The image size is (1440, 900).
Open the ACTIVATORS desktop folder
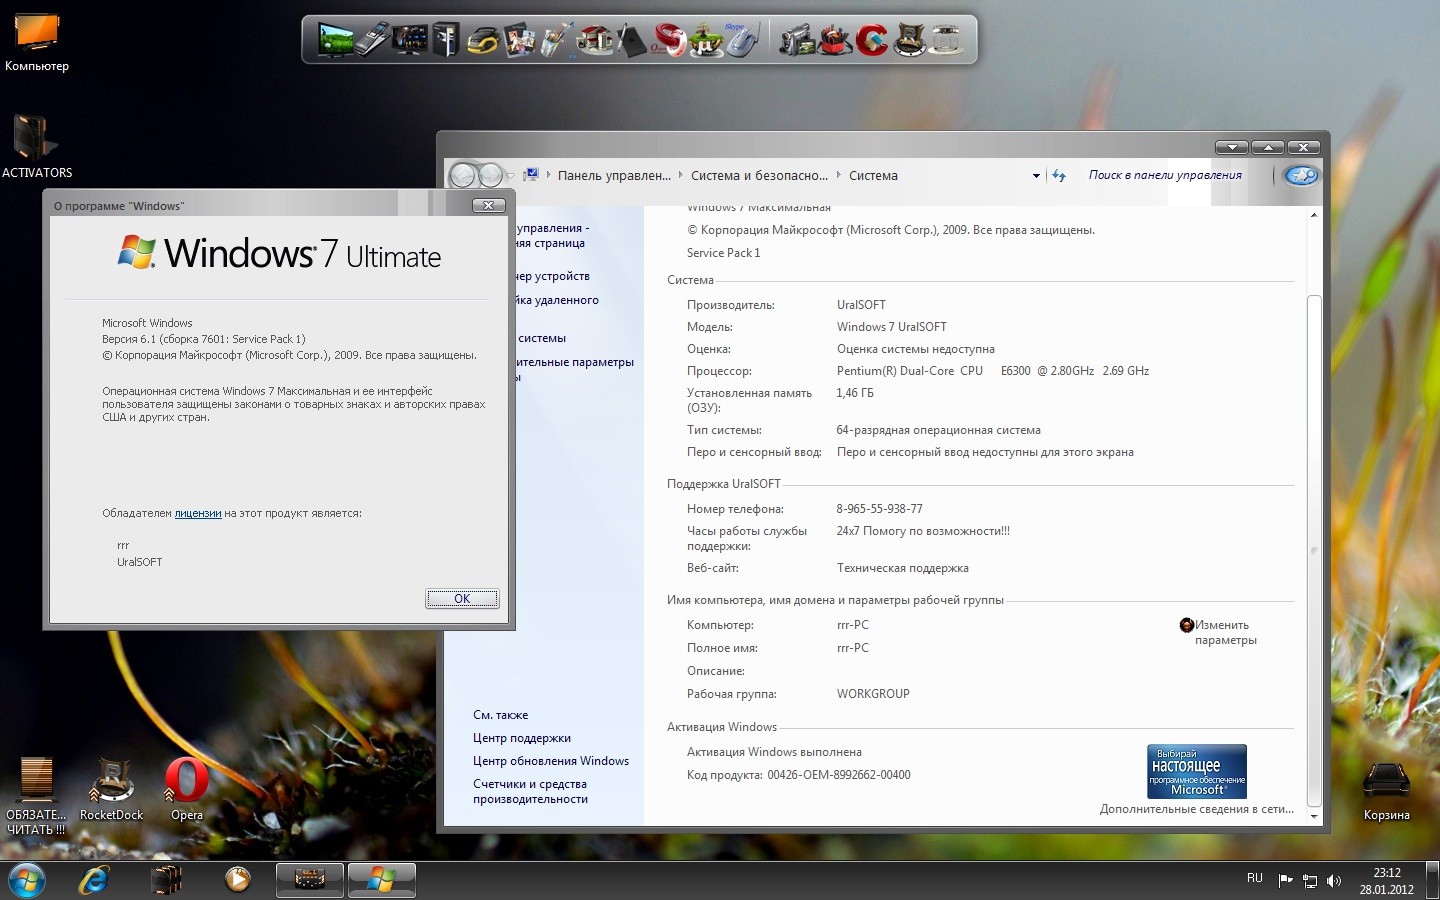(x=37, y=146)
